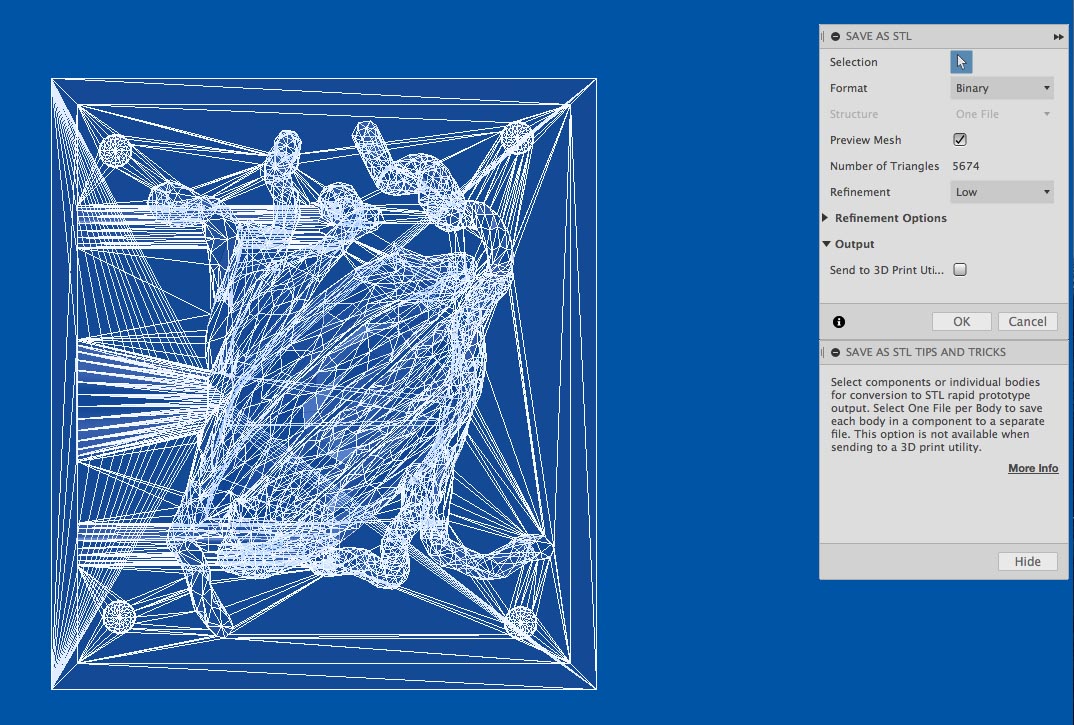Click the info icon beside OK
Viewport: 1074px width, 725px height.
pyautogui.click(x=839, y=322)
